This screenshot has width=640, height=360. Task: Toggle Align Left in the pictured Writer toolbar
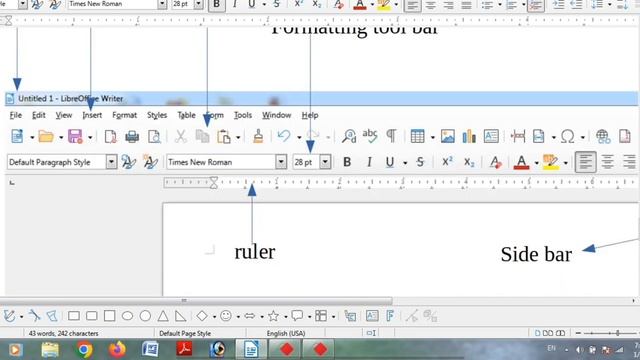pyautogui.click(x=585, y=162)
